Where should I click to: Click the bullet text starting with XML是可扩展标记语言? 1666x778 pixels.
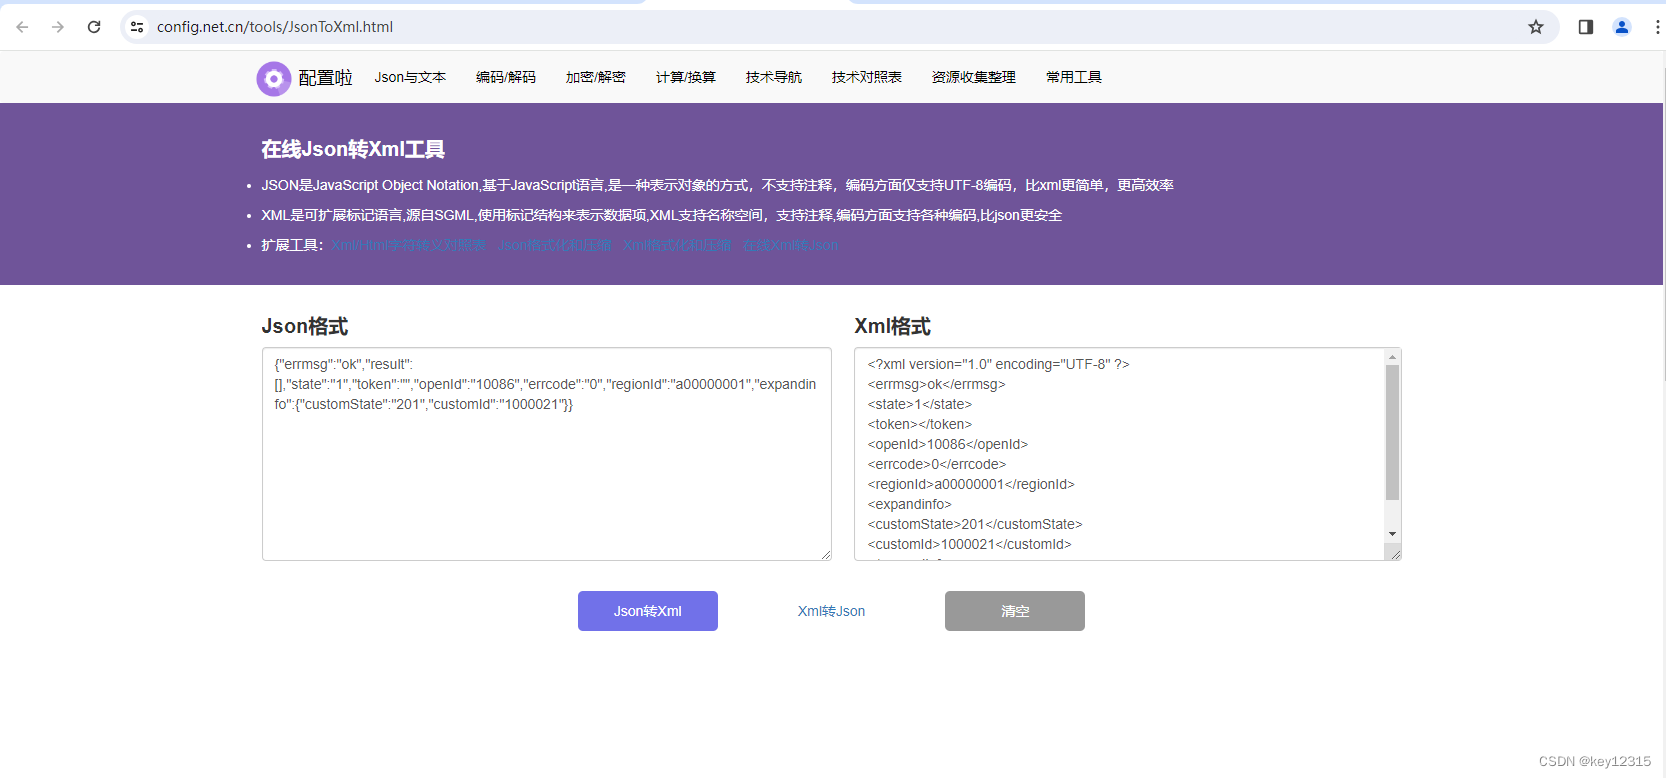[662, 215]
